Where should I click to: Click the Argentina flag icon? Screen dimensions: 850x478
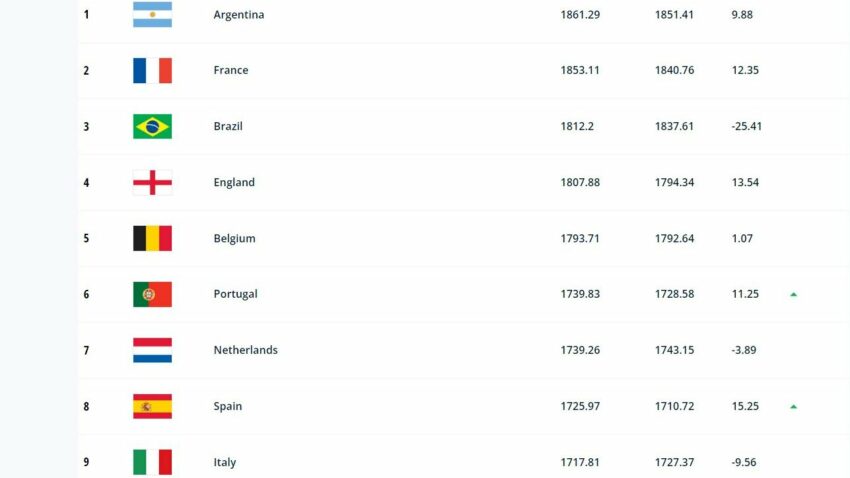pos(152,15)
